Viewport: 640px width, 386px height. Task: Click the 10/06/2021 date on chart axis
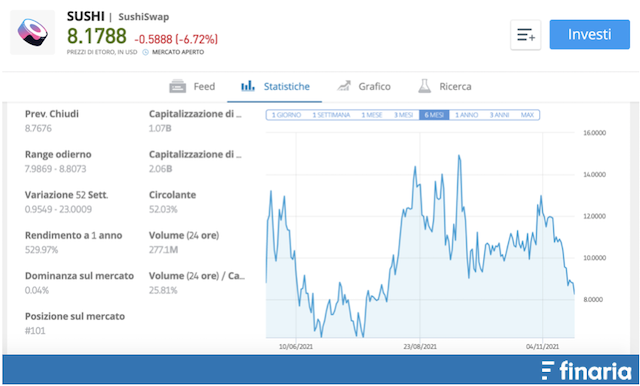296,347
